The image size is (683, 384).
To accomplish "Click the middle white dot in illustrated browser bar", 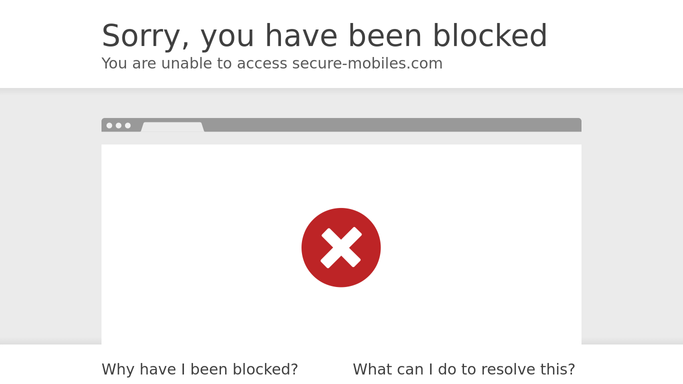I will 118,125.
